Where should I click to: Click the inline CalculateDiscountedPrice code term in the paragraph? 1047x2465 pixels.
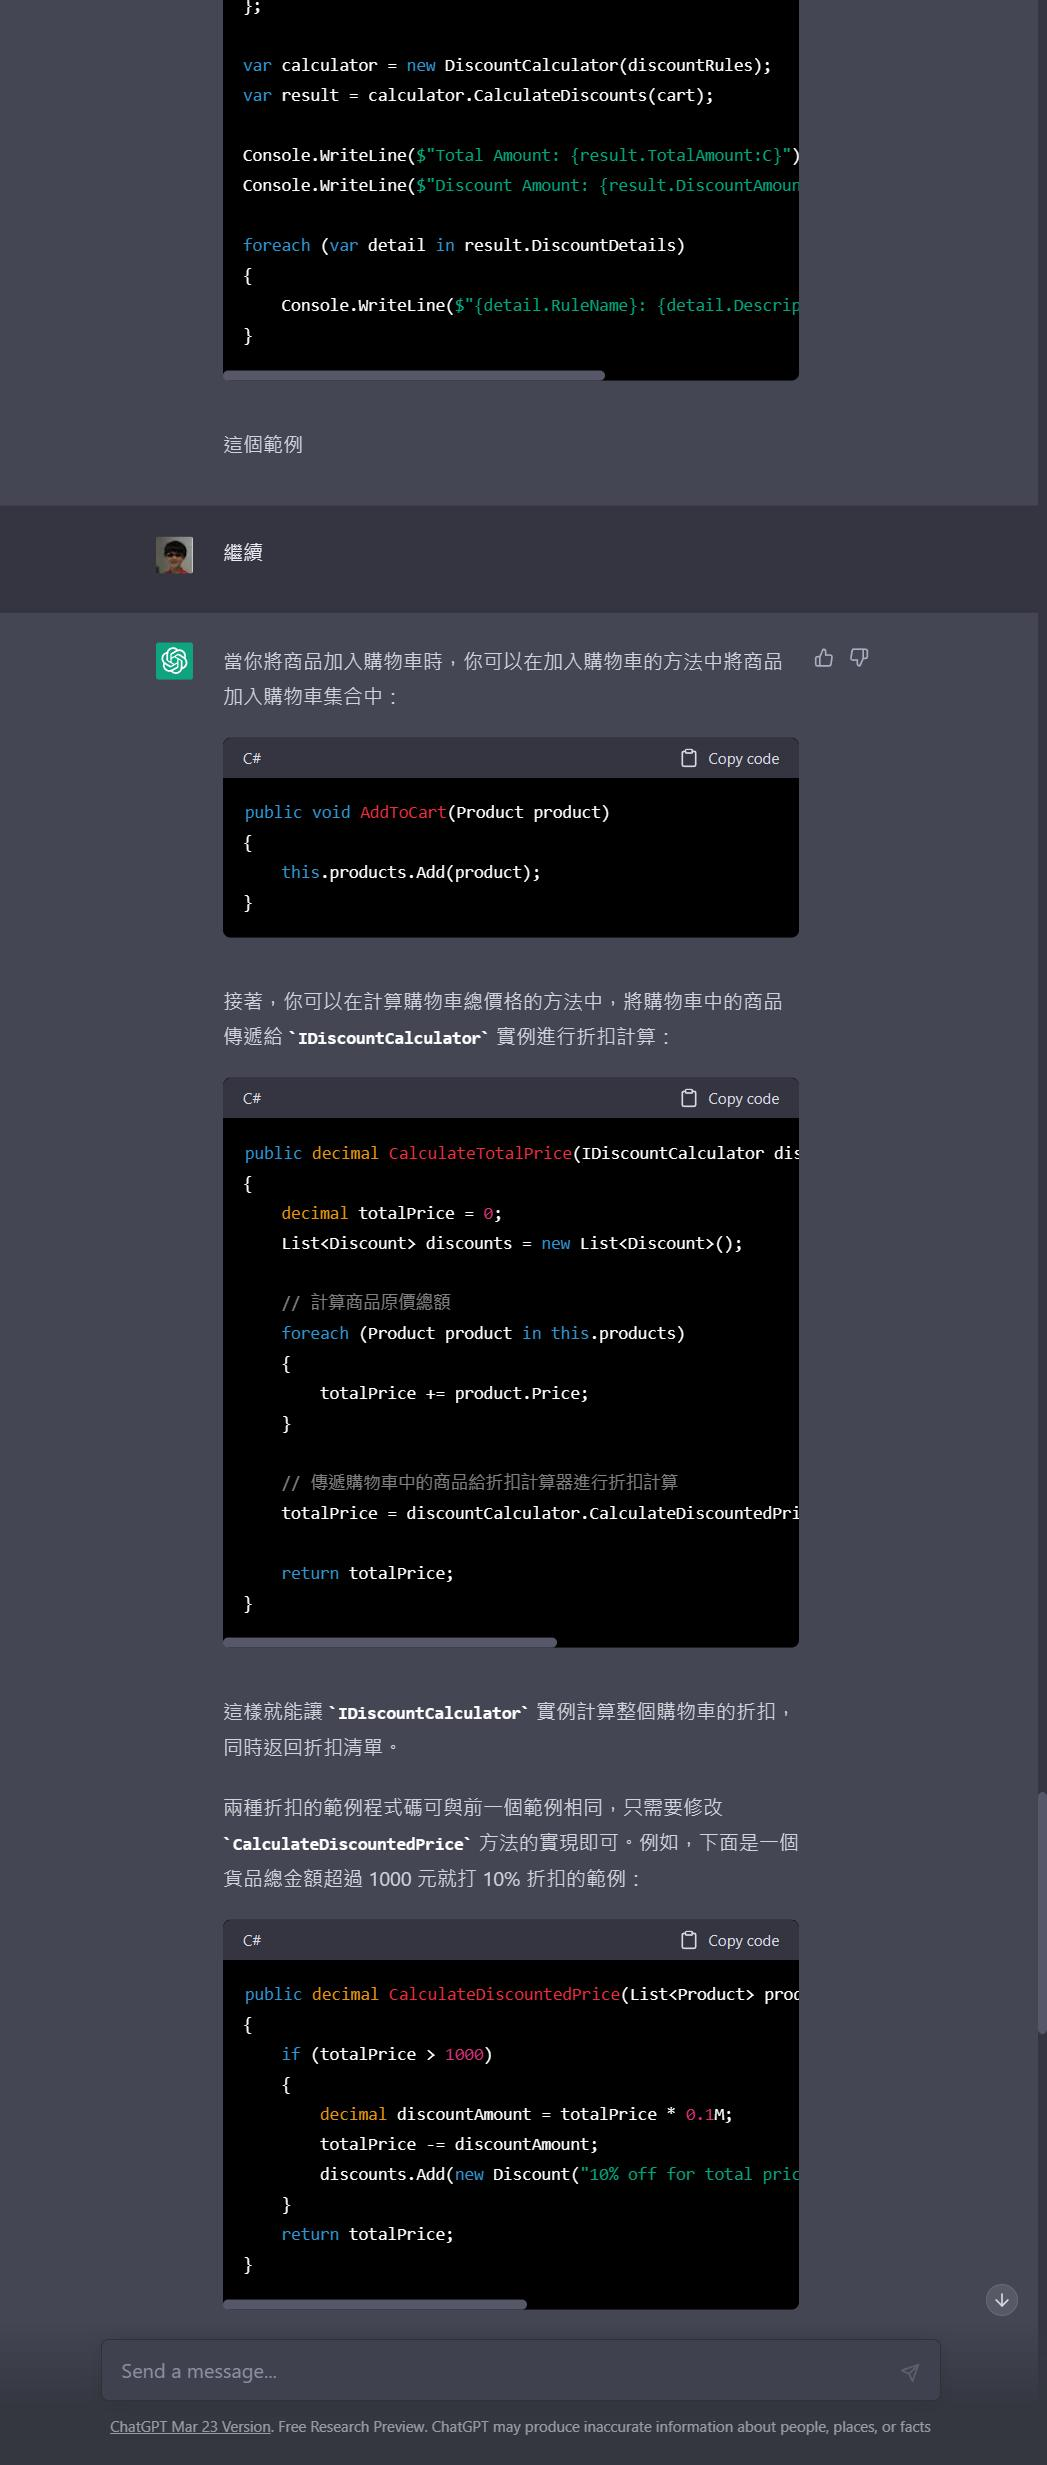348,1844
